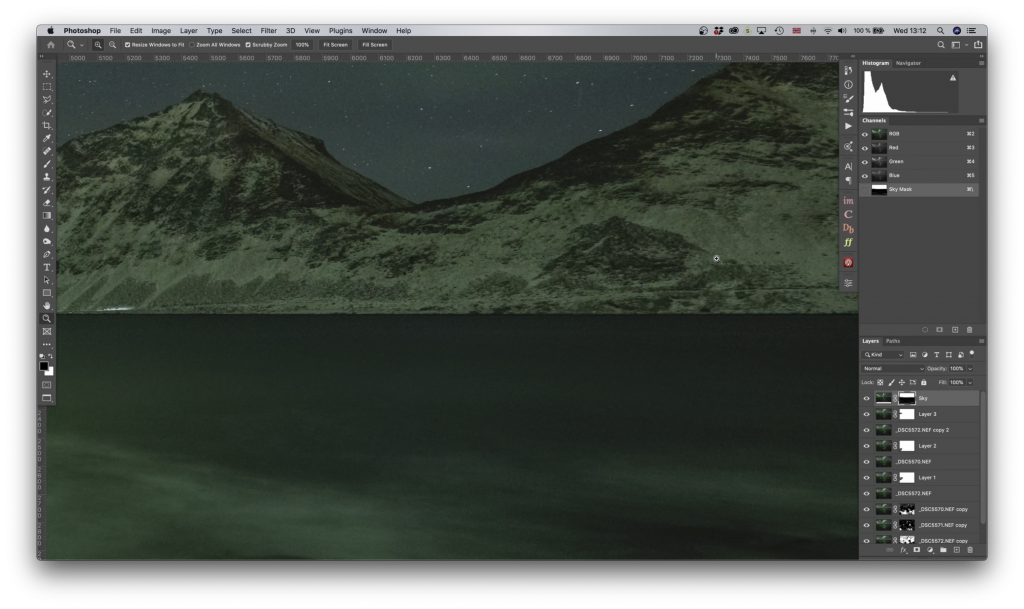Activate the Clone Stamp tool
The image size is (1024, 609).
pyautogui.click(x=47, y=177)
